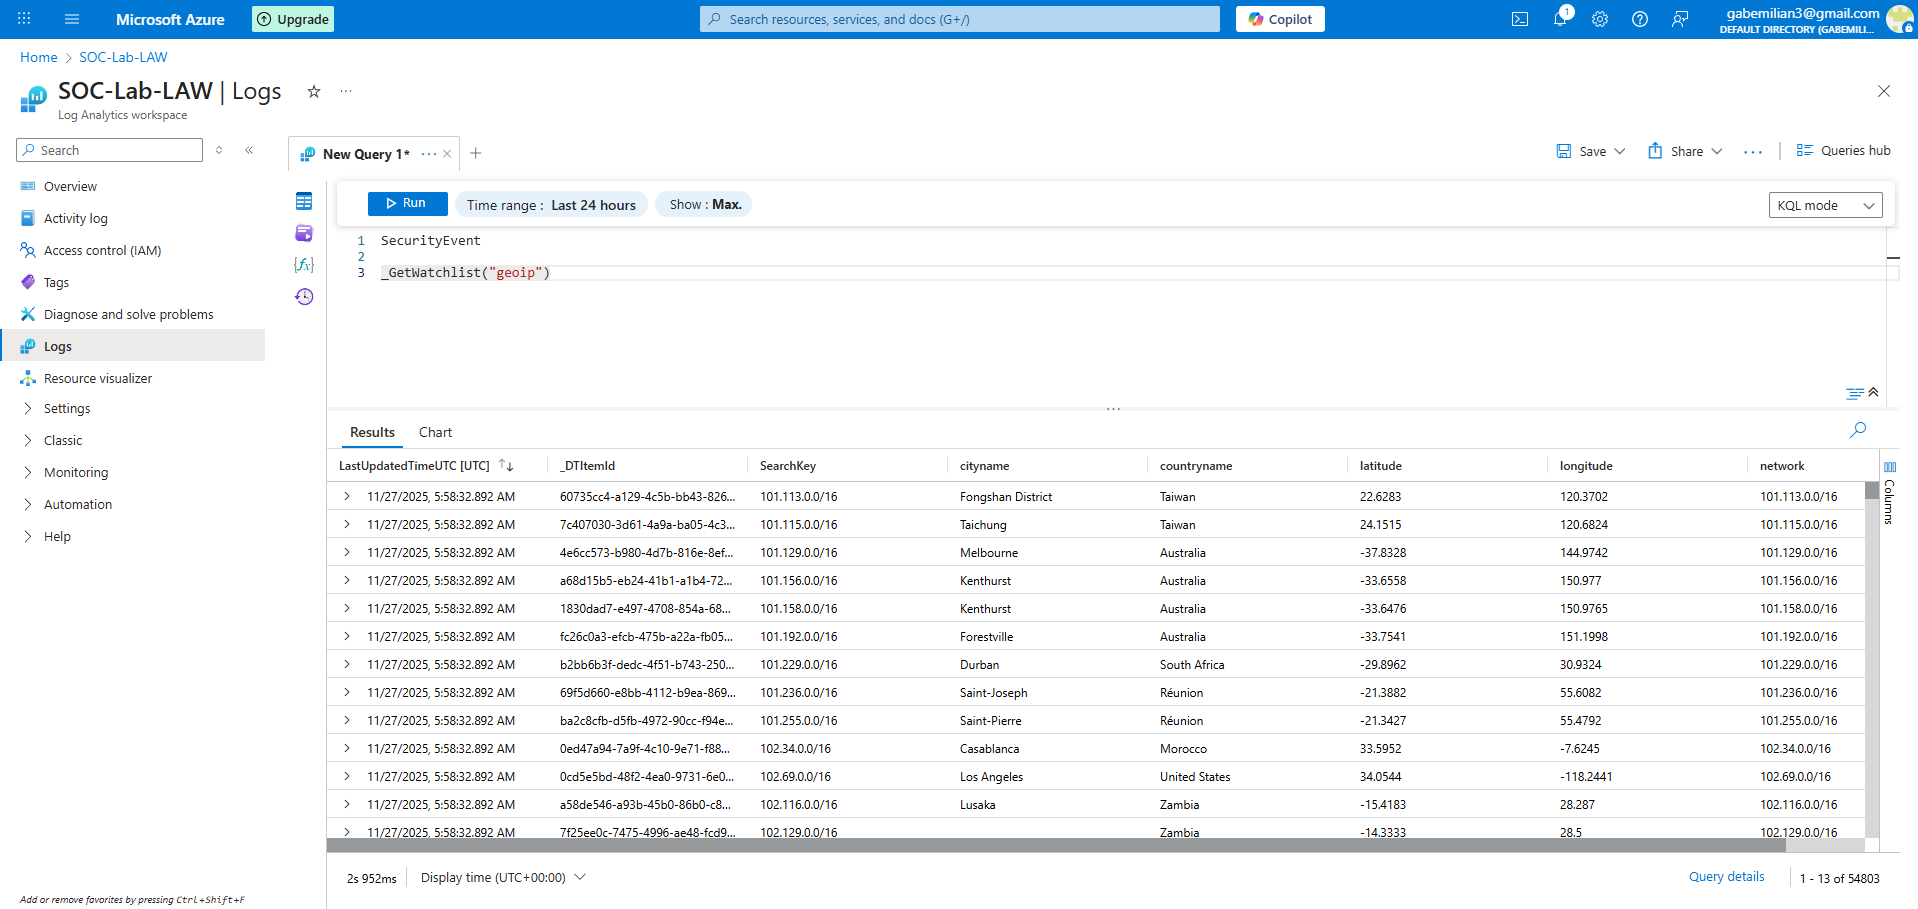Run the query
Screen dimensions: 1918x909
pyautogui.click(x=407, y=203)
